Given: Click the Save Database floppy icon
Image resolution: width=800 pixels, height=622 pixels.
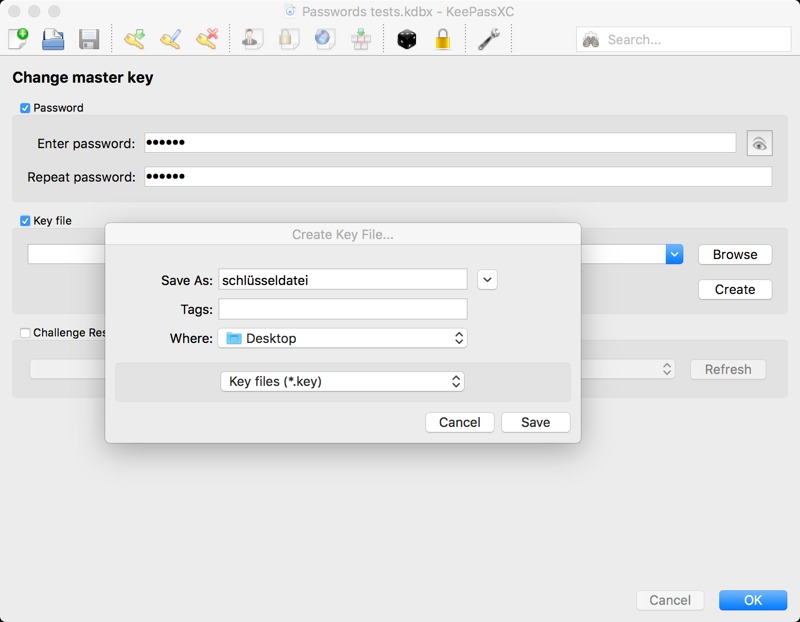Looking at the screenshot, I should point(88,39).
